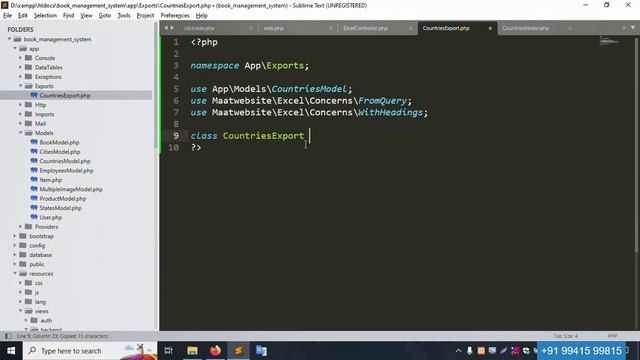Click the tab history back arrow
The image size is (640, 360).
click(x=166, y=28)
